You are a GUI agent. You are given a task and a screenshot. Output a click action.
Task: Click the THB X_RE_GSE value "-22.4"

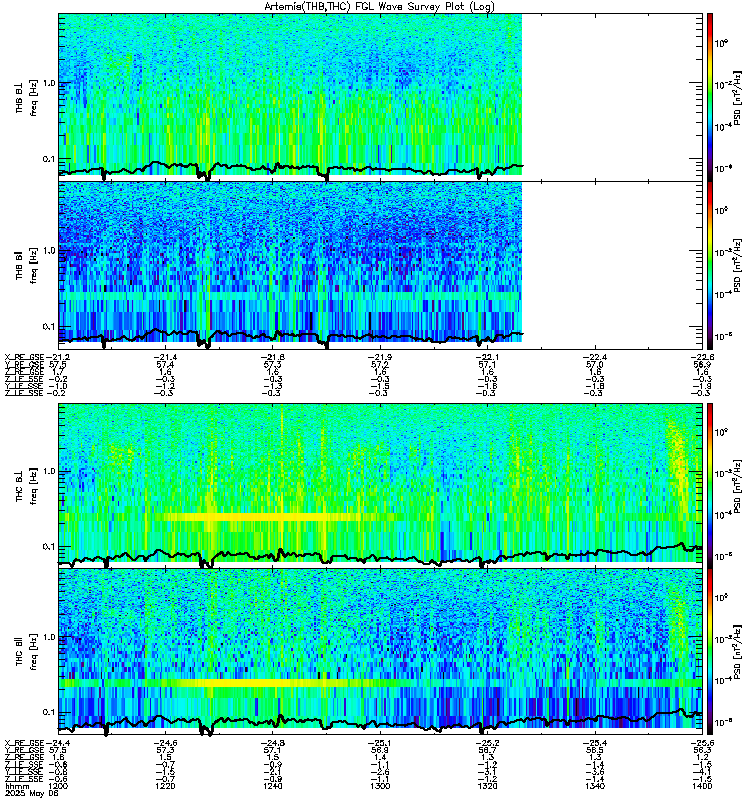(595, 357)
